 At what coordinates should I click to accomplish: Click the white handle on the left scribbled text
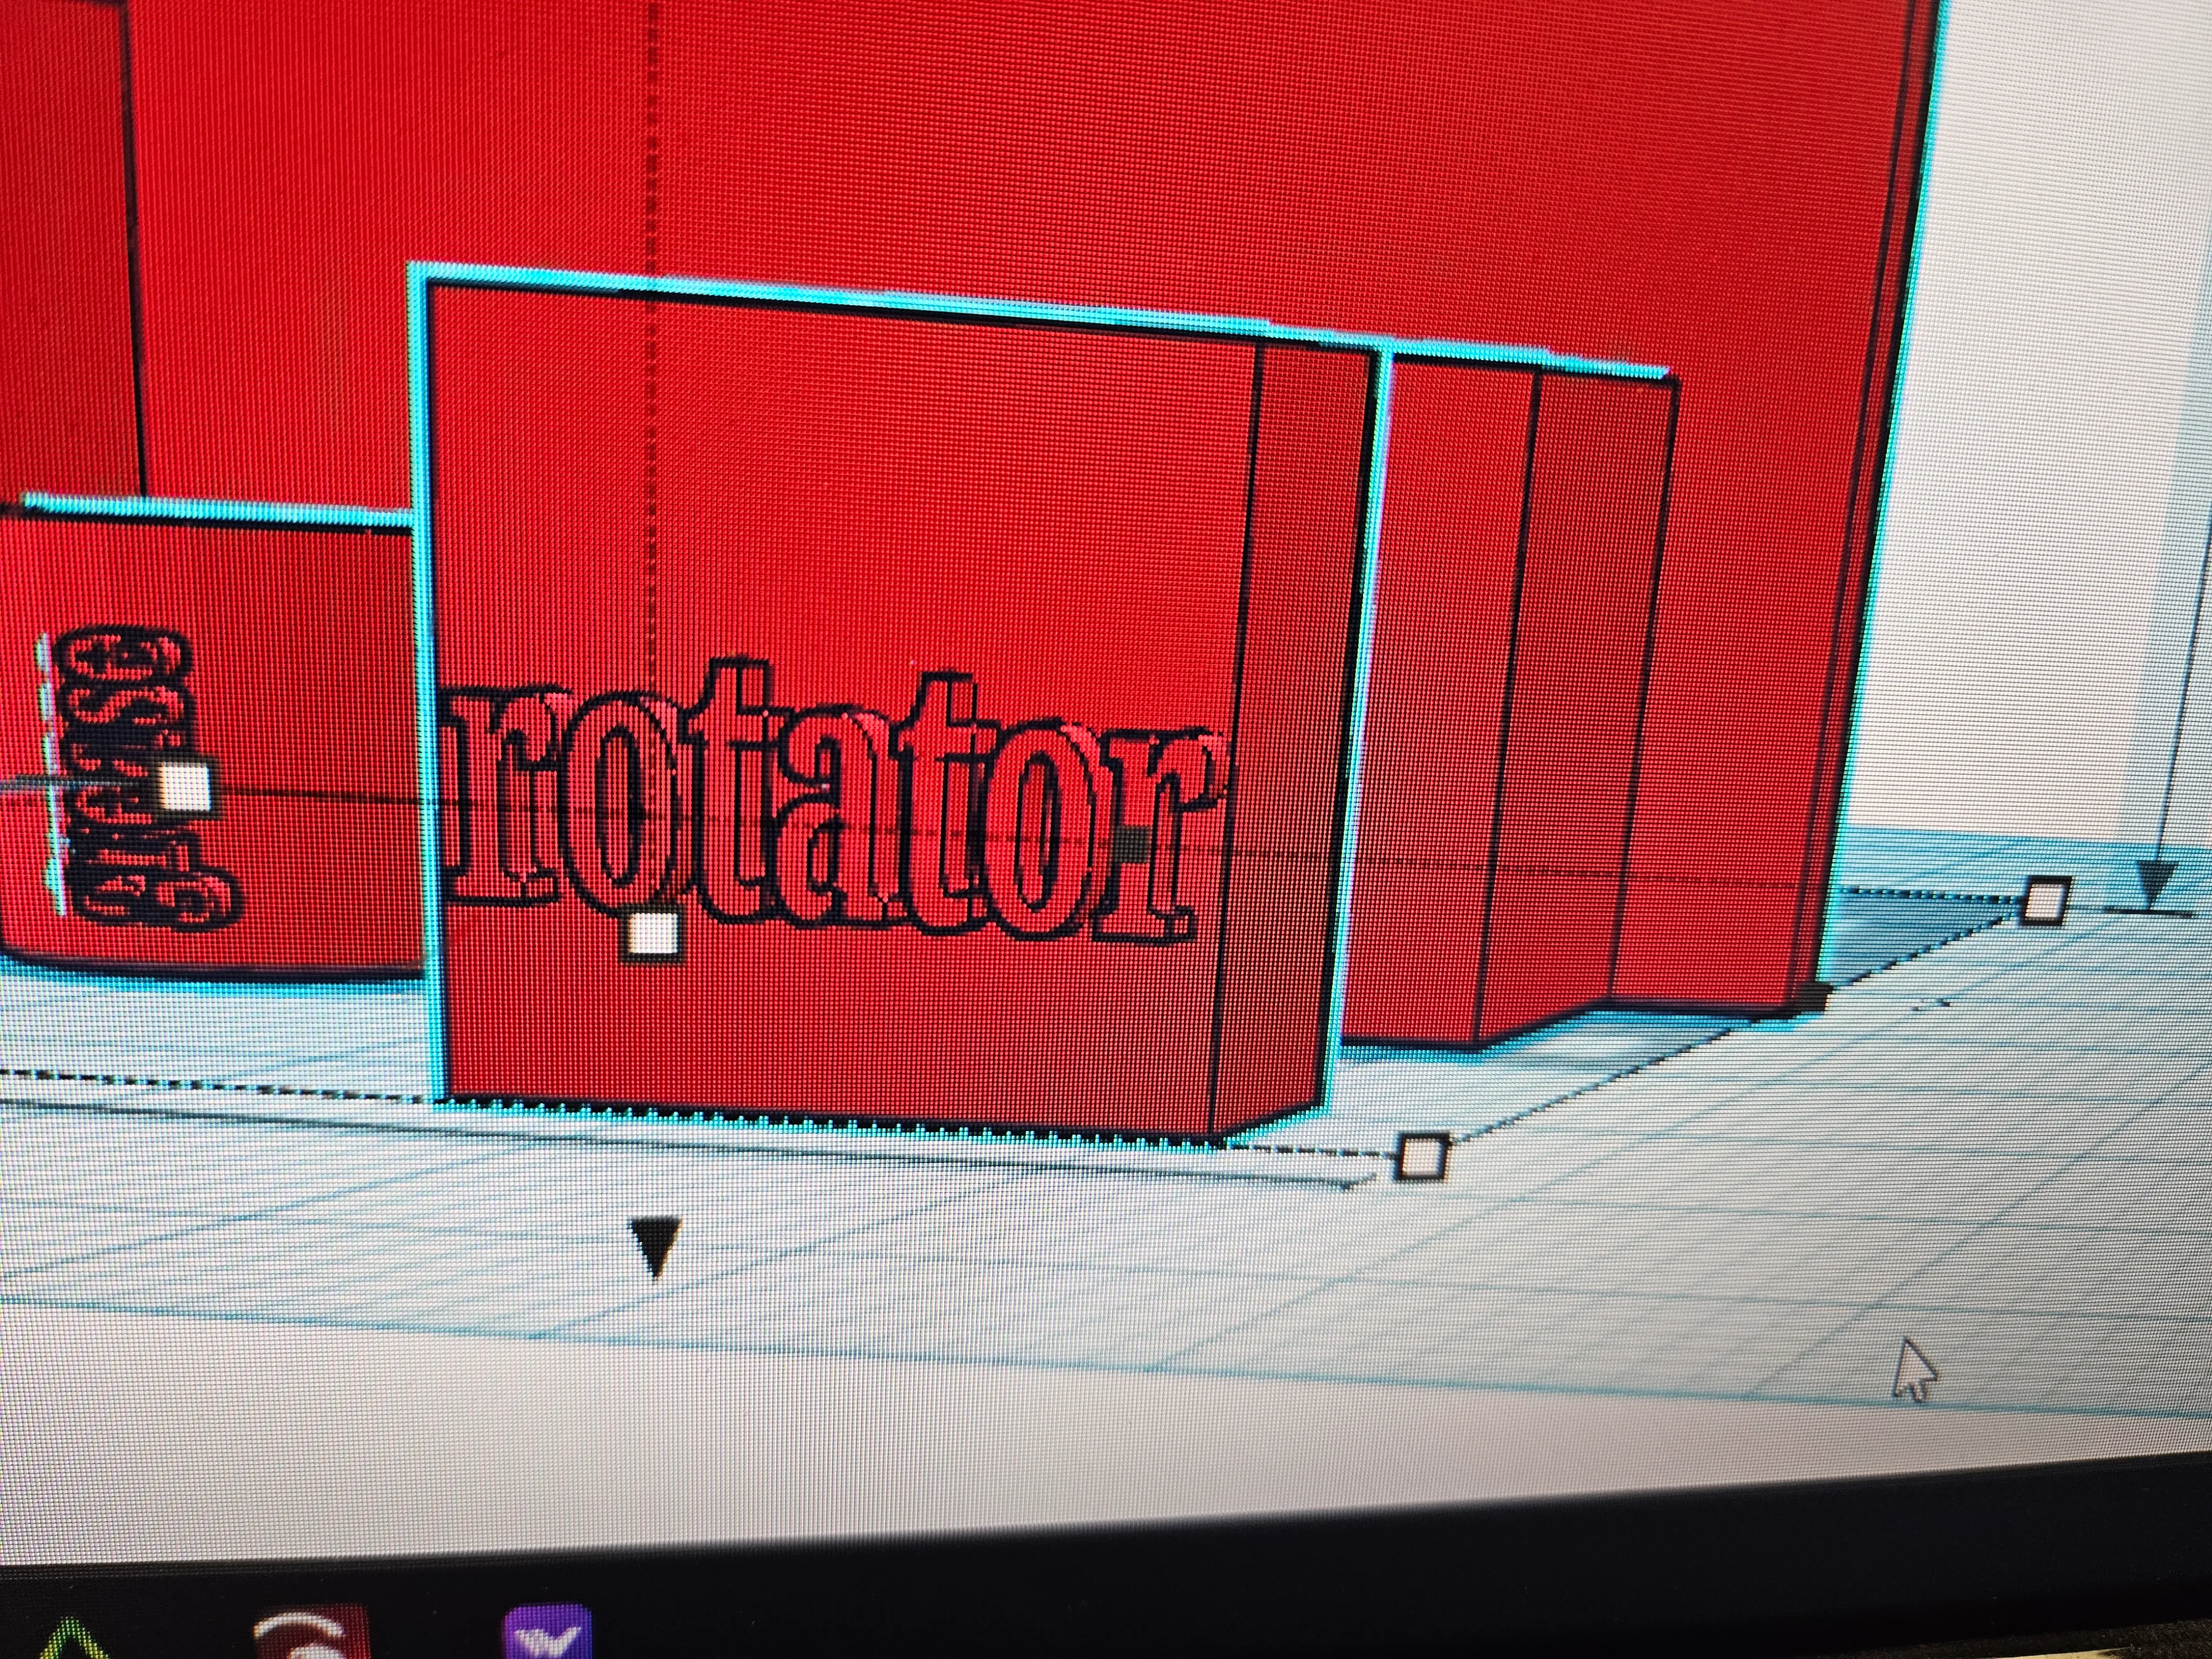184,785
